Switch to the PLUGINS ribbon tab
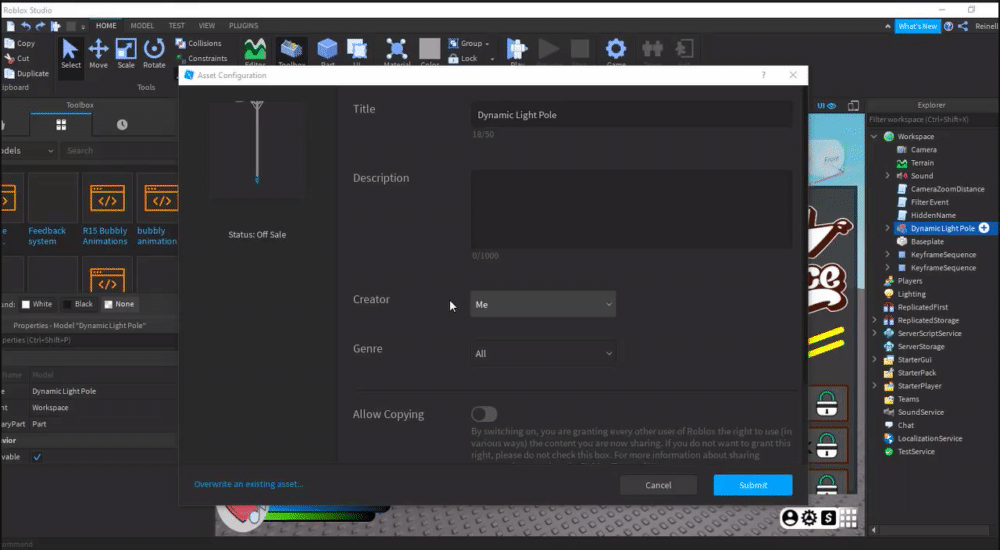 244,26
